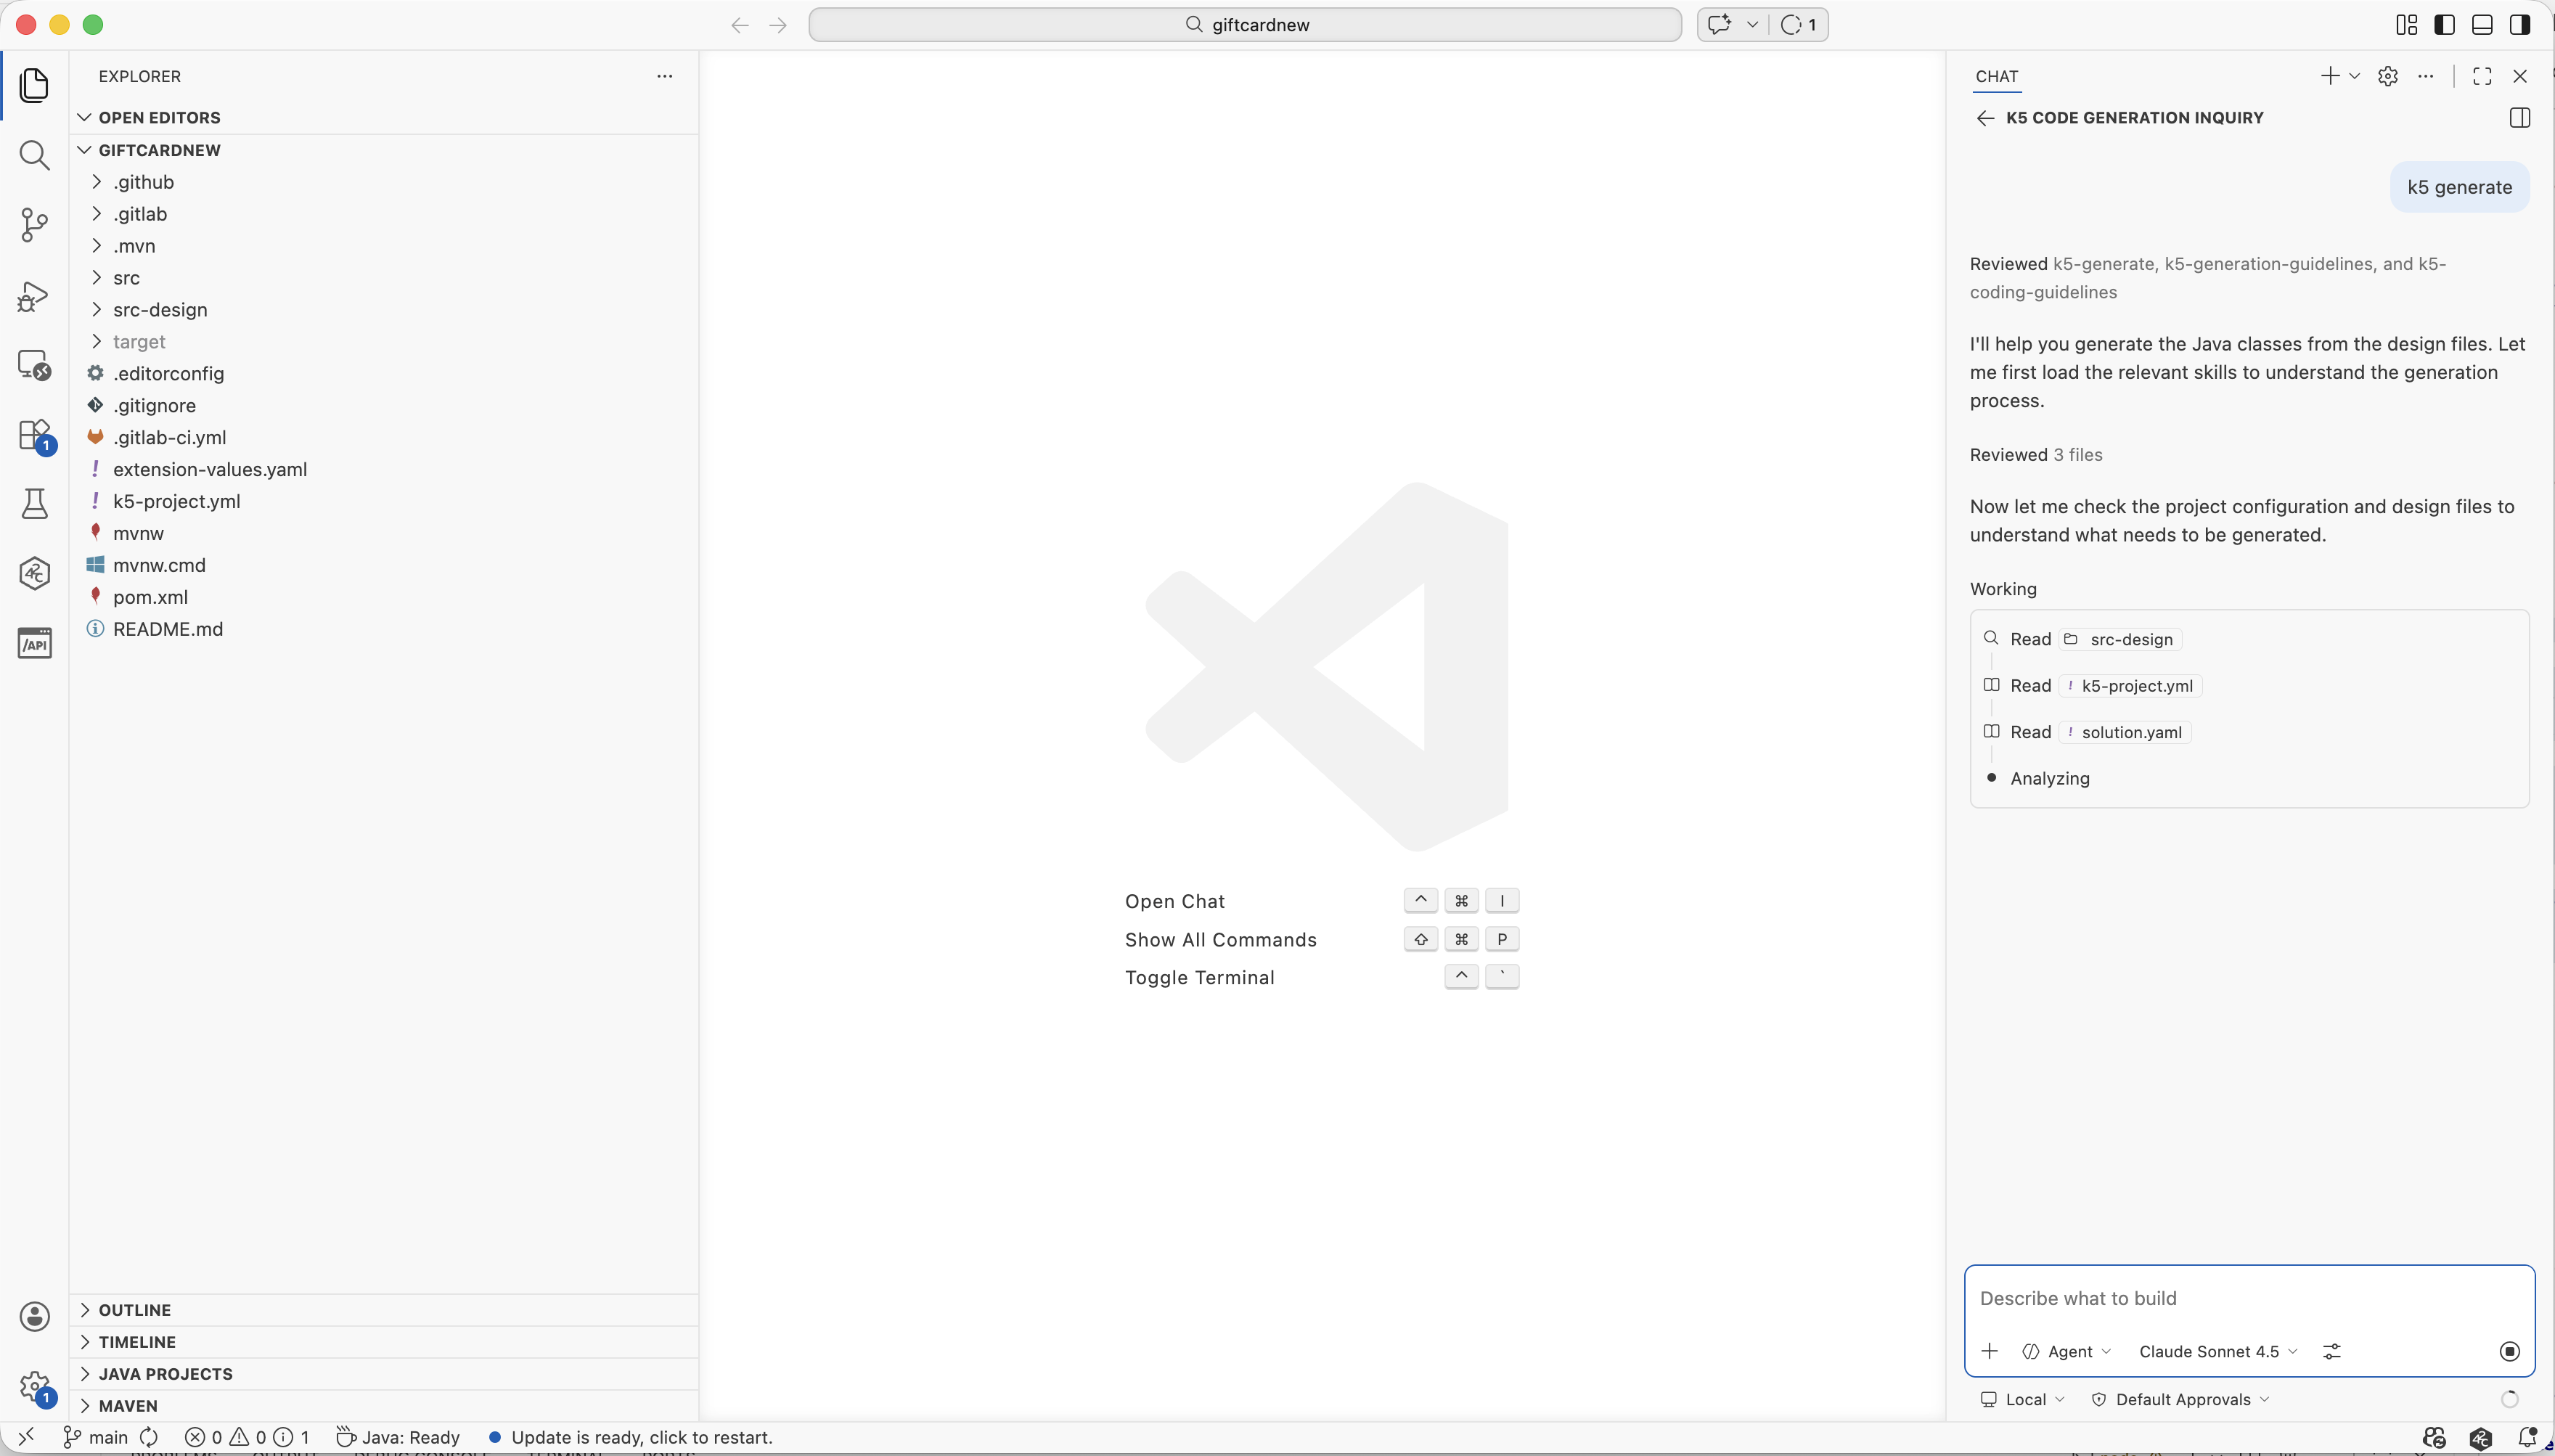2555x1456 pixels.
Task: Open the API sidebar view
Action: [x=34, y=643]
